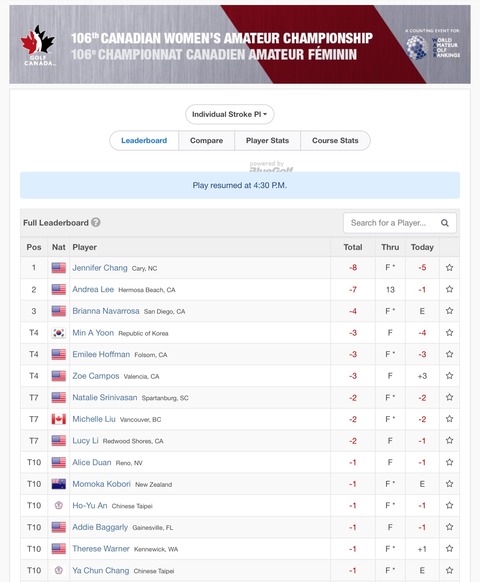Sort by the Today column header
The height and width of the screenshot is (582, 480).
point(422,247)
